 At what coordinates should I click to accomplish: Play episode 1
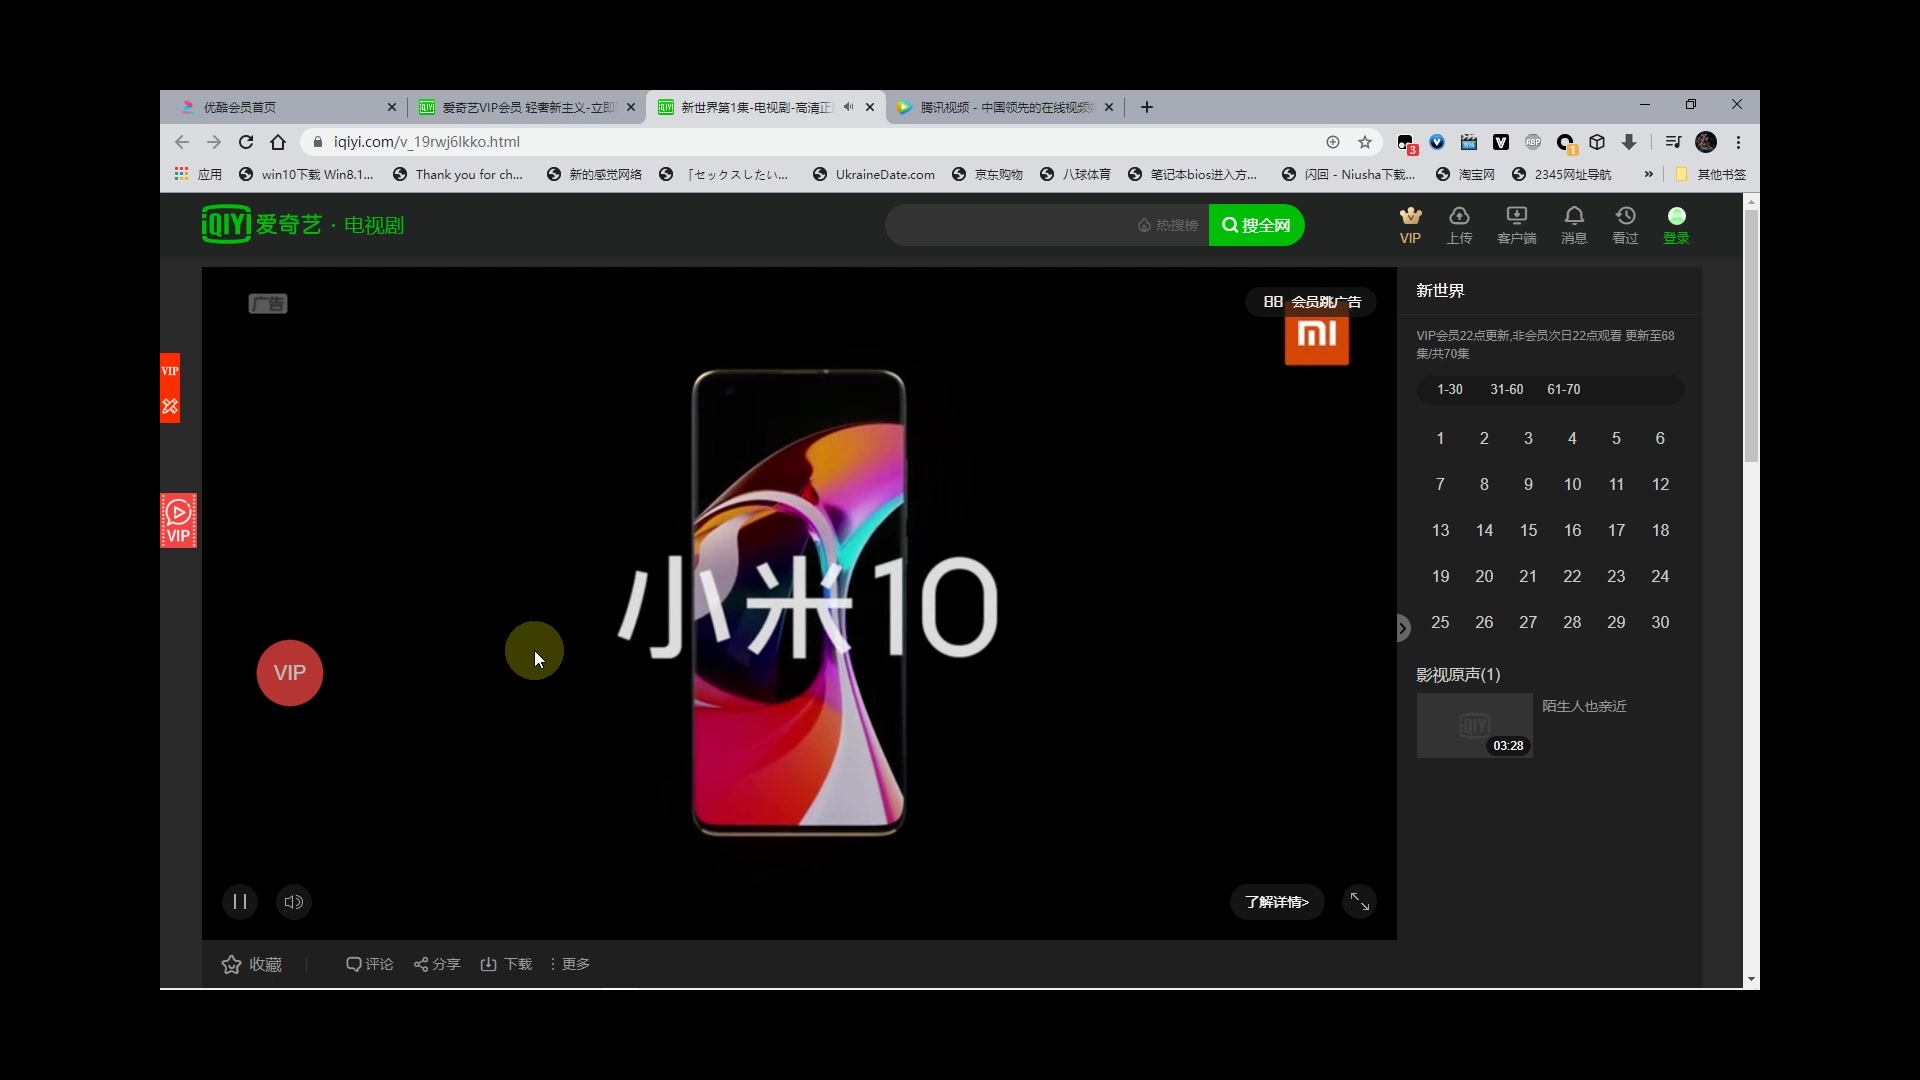(x=1440, y=438)
